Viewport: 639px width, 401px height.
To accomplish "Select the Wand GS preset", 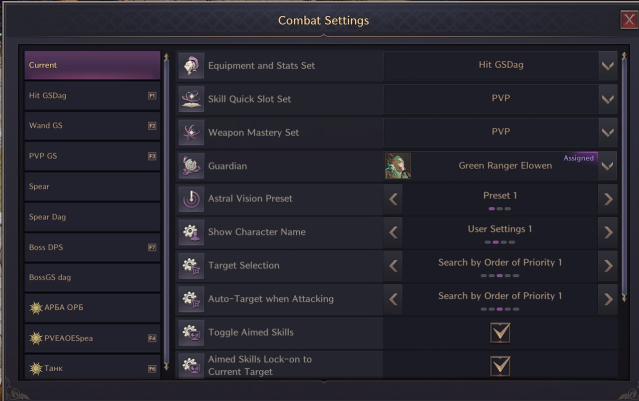I will (x=92, y=126).
